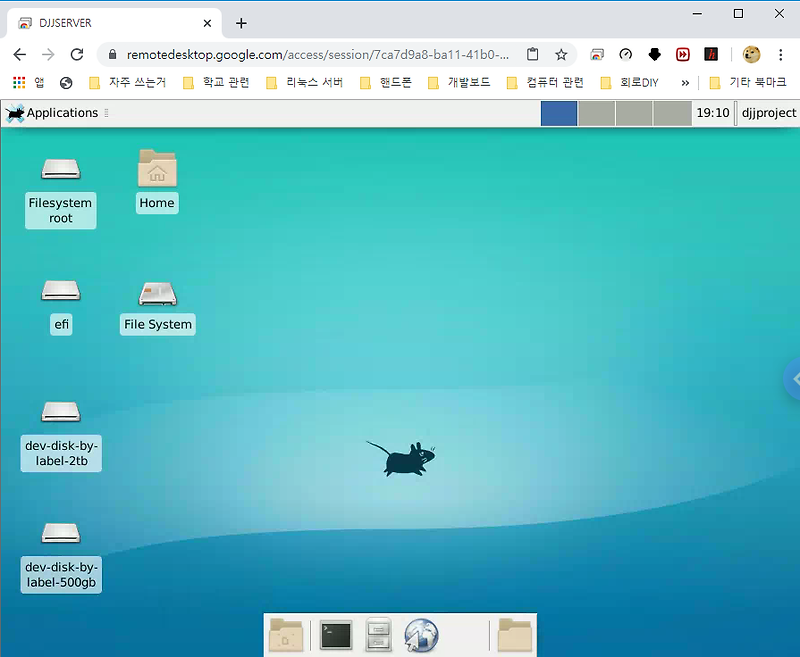Click the clipboard icon in the address bar
This screenshot has width=800, height=657.
click(x=532, y=55)
